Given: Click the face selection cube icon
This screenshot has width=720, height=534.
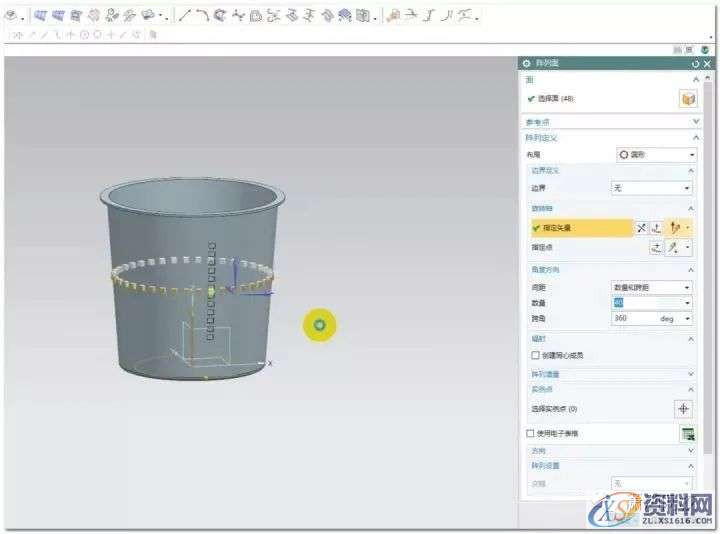Looking at the screenshot, I should 688,99.
